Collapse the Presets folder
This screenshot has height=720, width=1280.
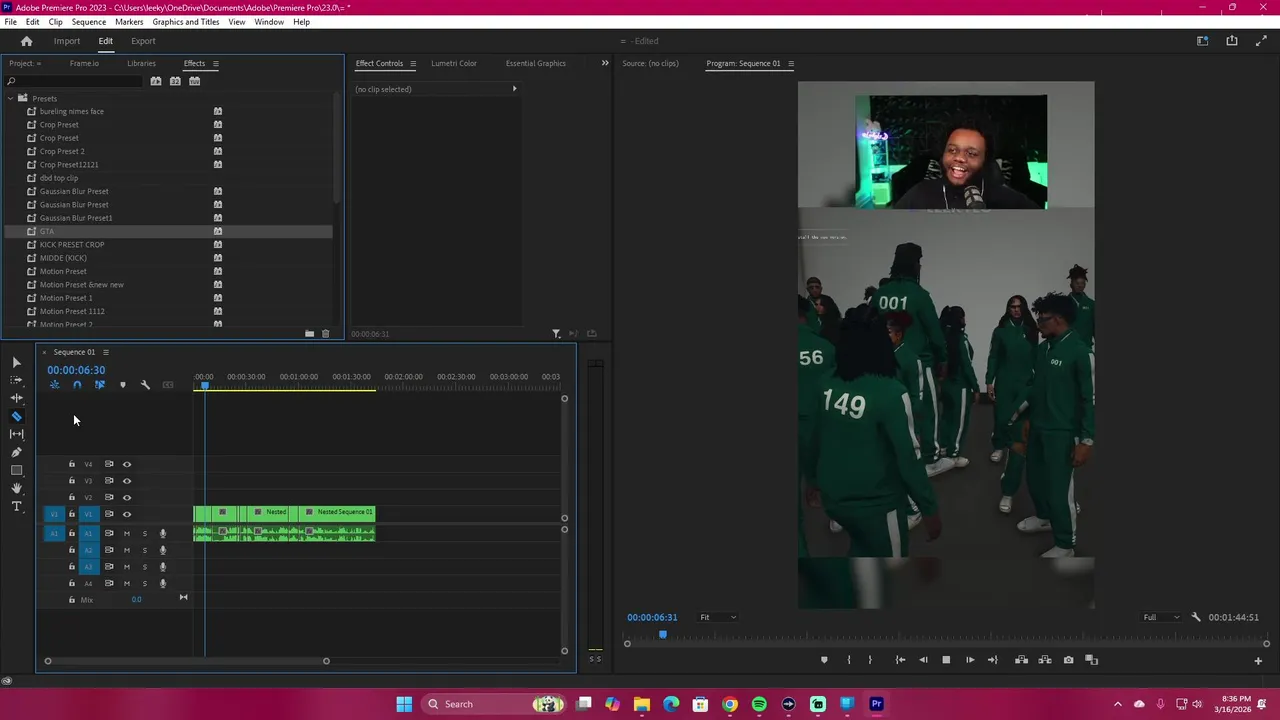point(10,98)
